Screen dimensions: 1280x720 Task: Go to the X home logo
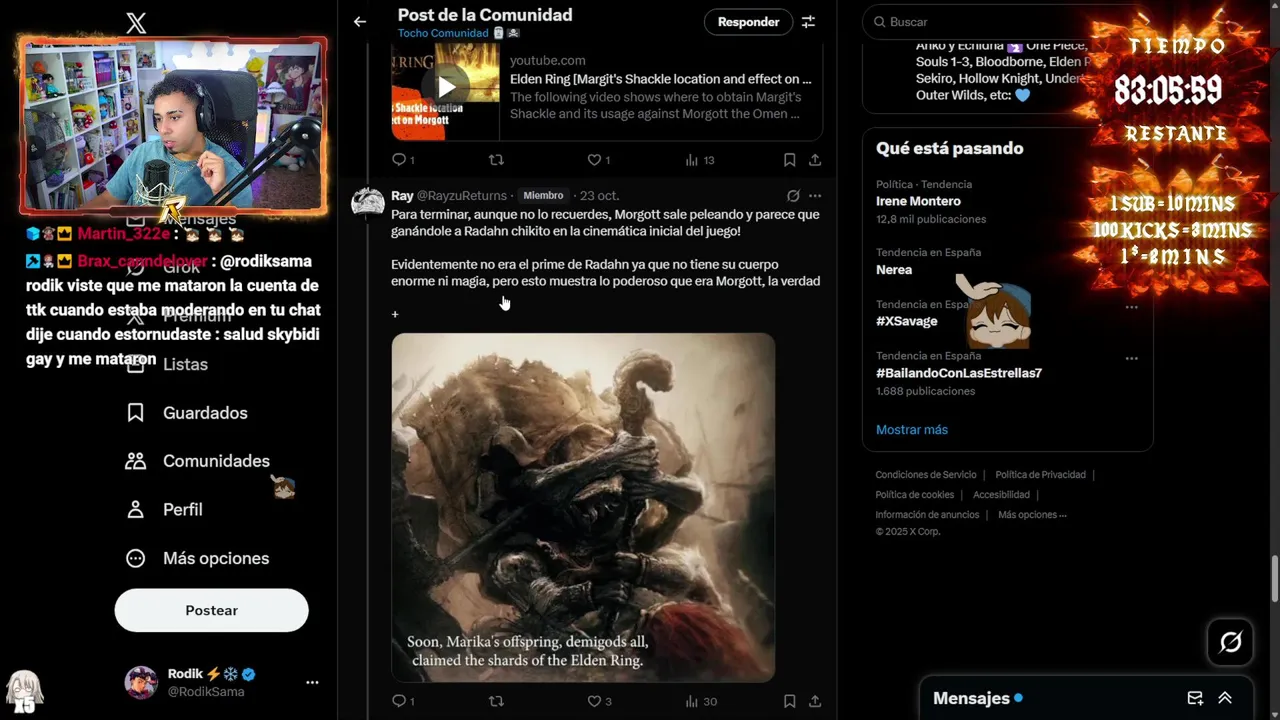(x=136, y=23)
